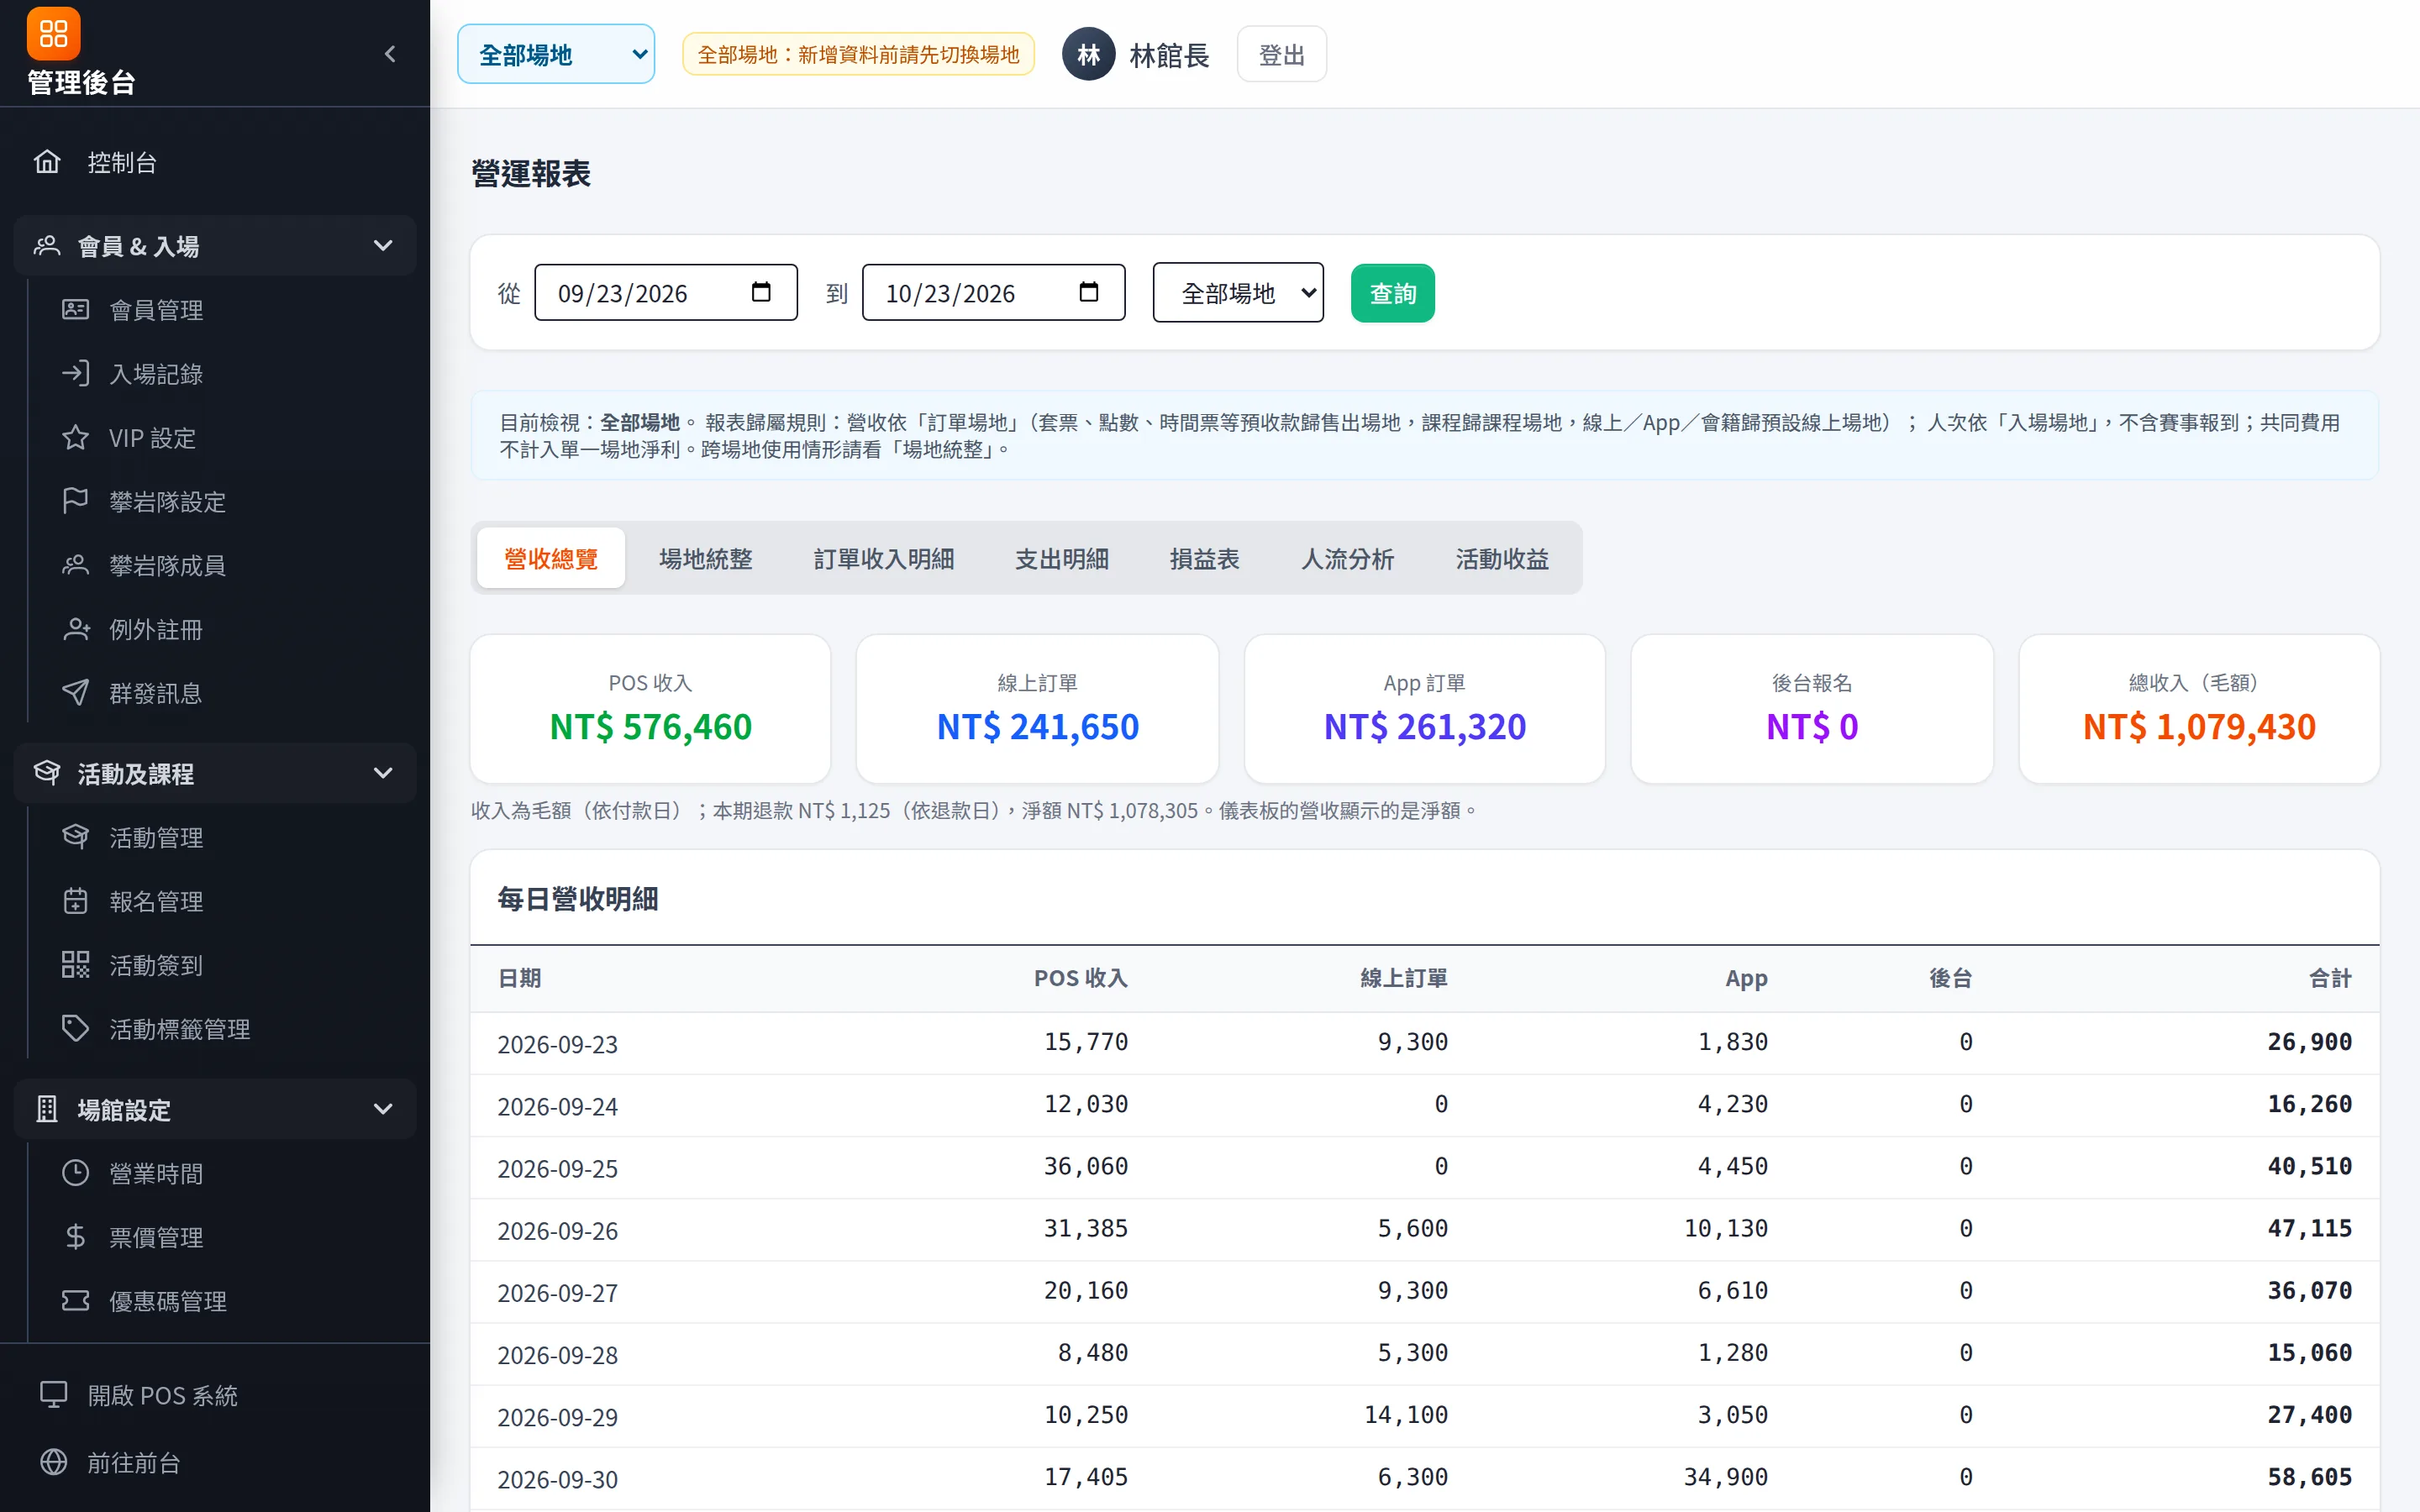Collapse the 會員 & 入場 section

(215, 246)
